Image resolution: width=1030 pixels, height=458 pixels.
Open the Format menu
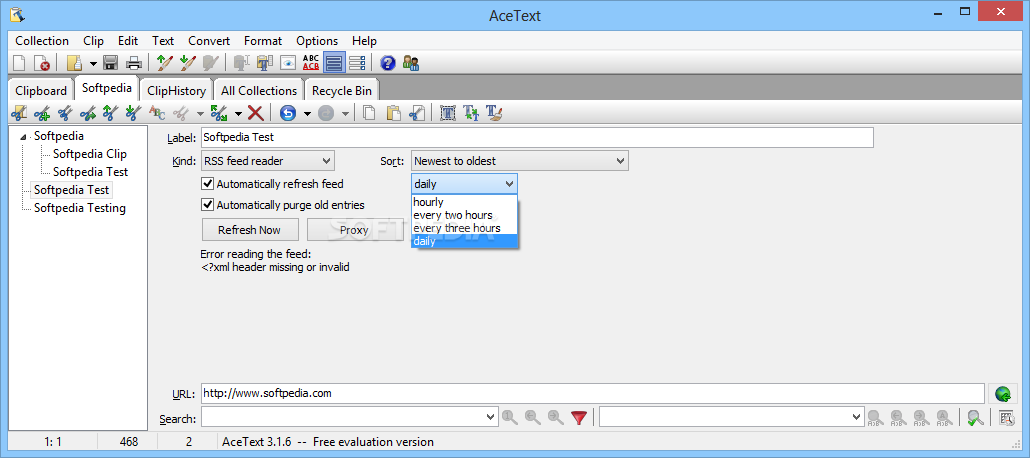tap(263, 41)
